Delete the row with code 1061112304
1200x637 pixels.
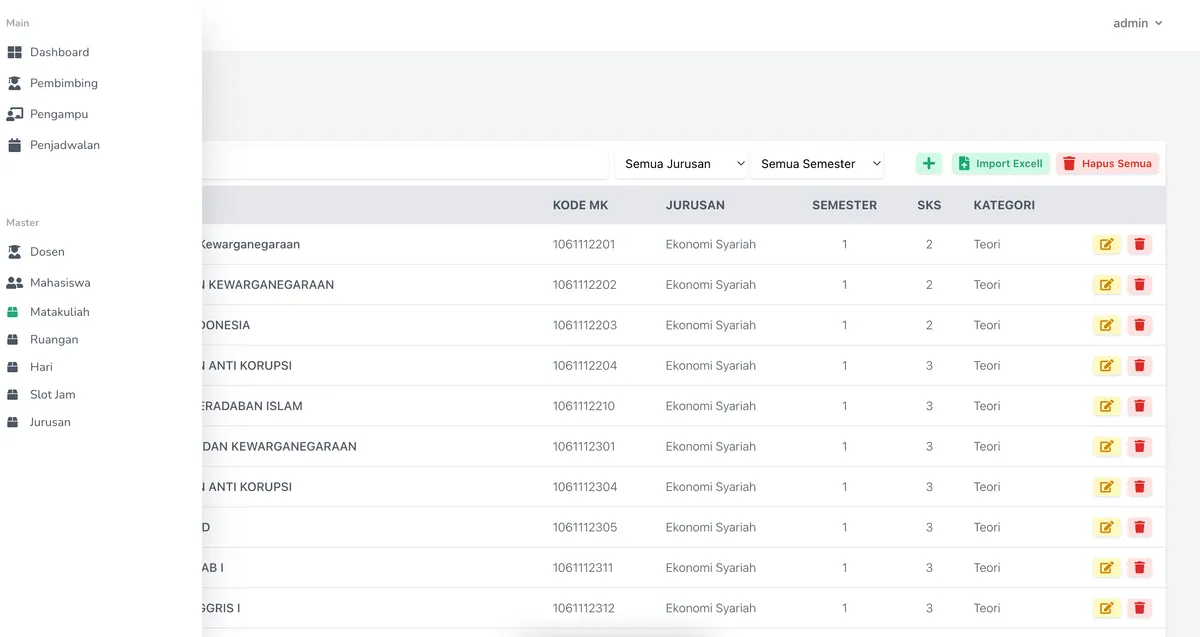[1139, 487]
